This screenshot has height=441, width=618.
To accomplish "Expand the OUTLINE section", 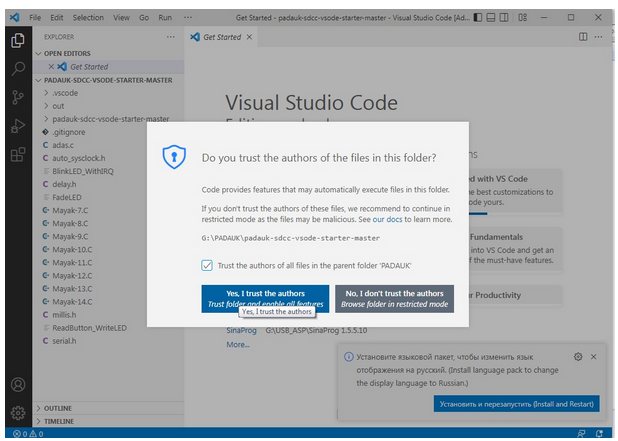I will pos(60,408).
